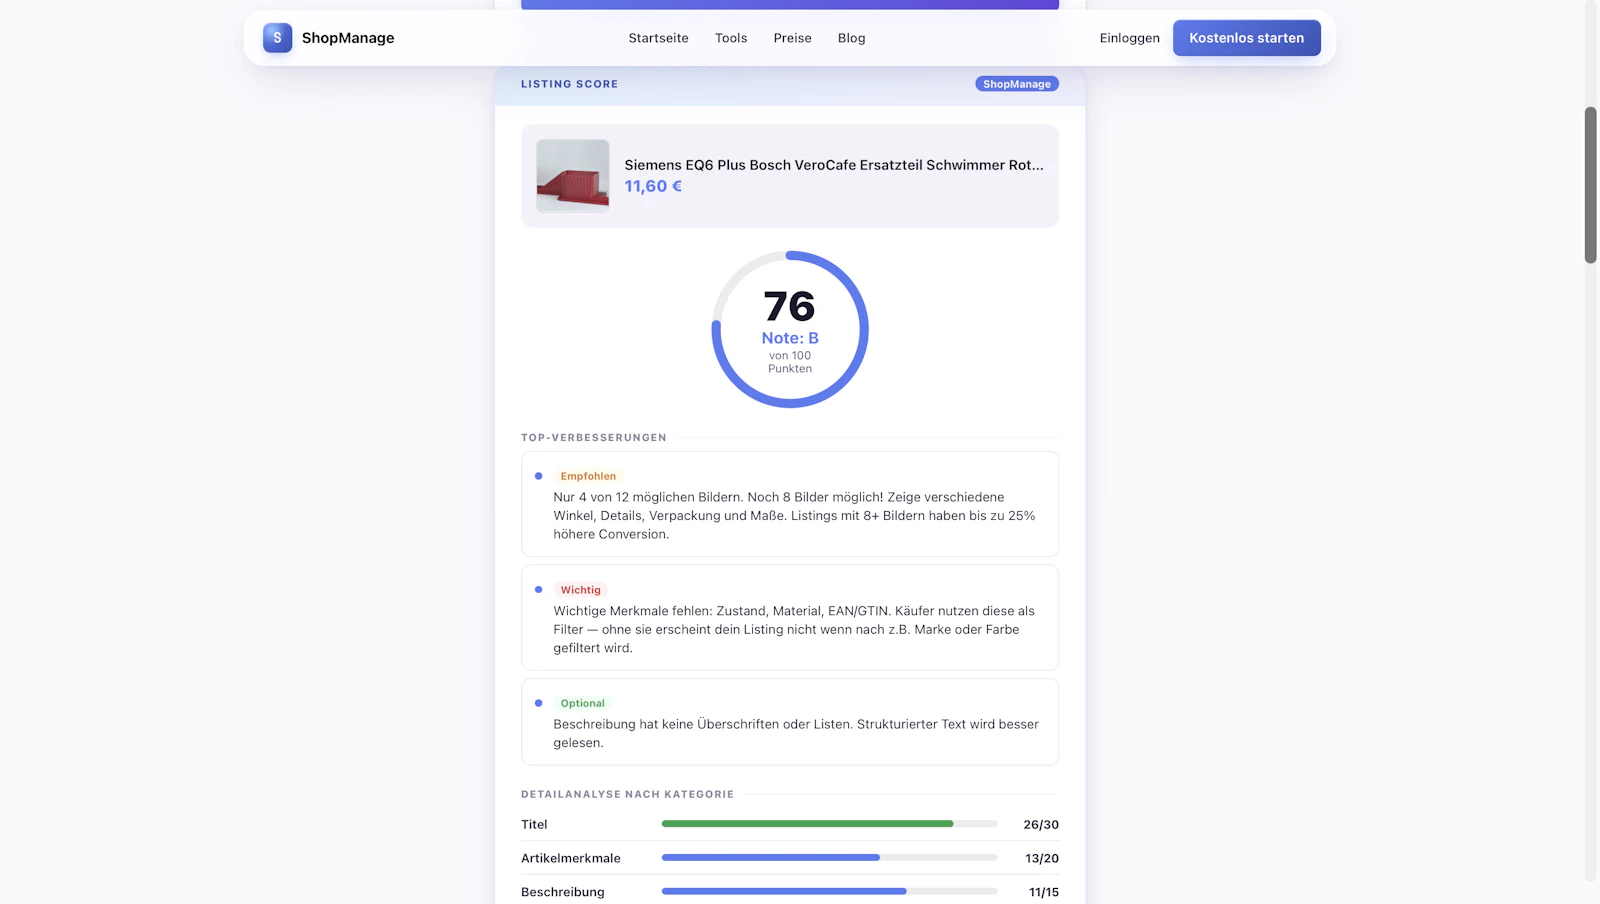Click the TOP-VERBESSERUNGEN section heading
This screenshot has height=904, width=1600.
(x=593, y=437)
